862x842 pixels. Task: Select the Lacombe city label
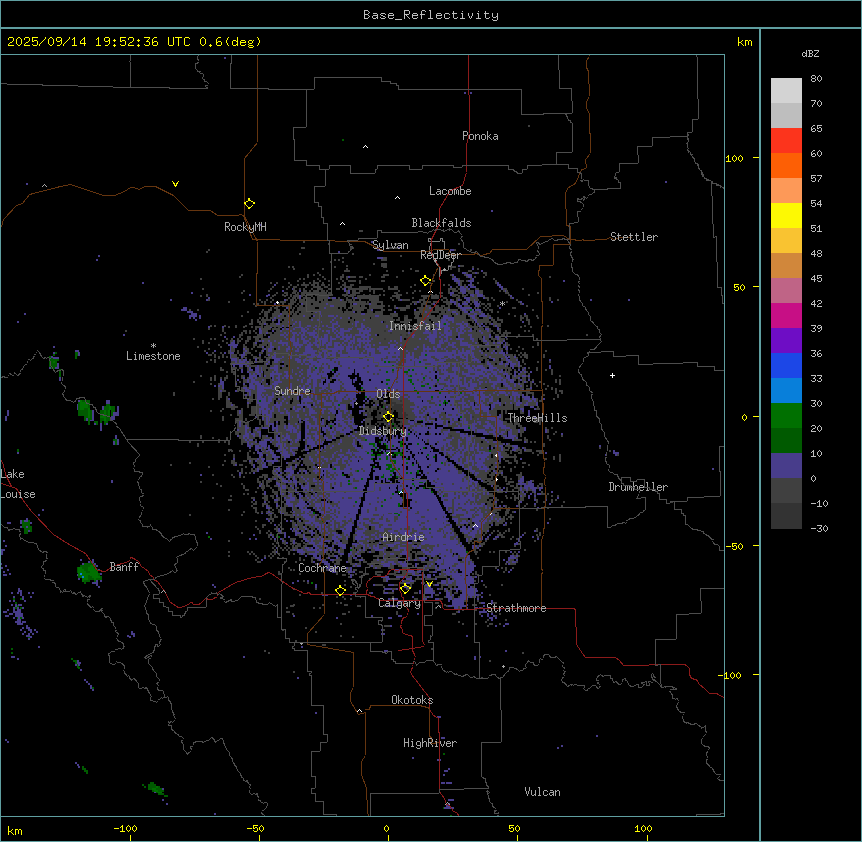[450, 191]
